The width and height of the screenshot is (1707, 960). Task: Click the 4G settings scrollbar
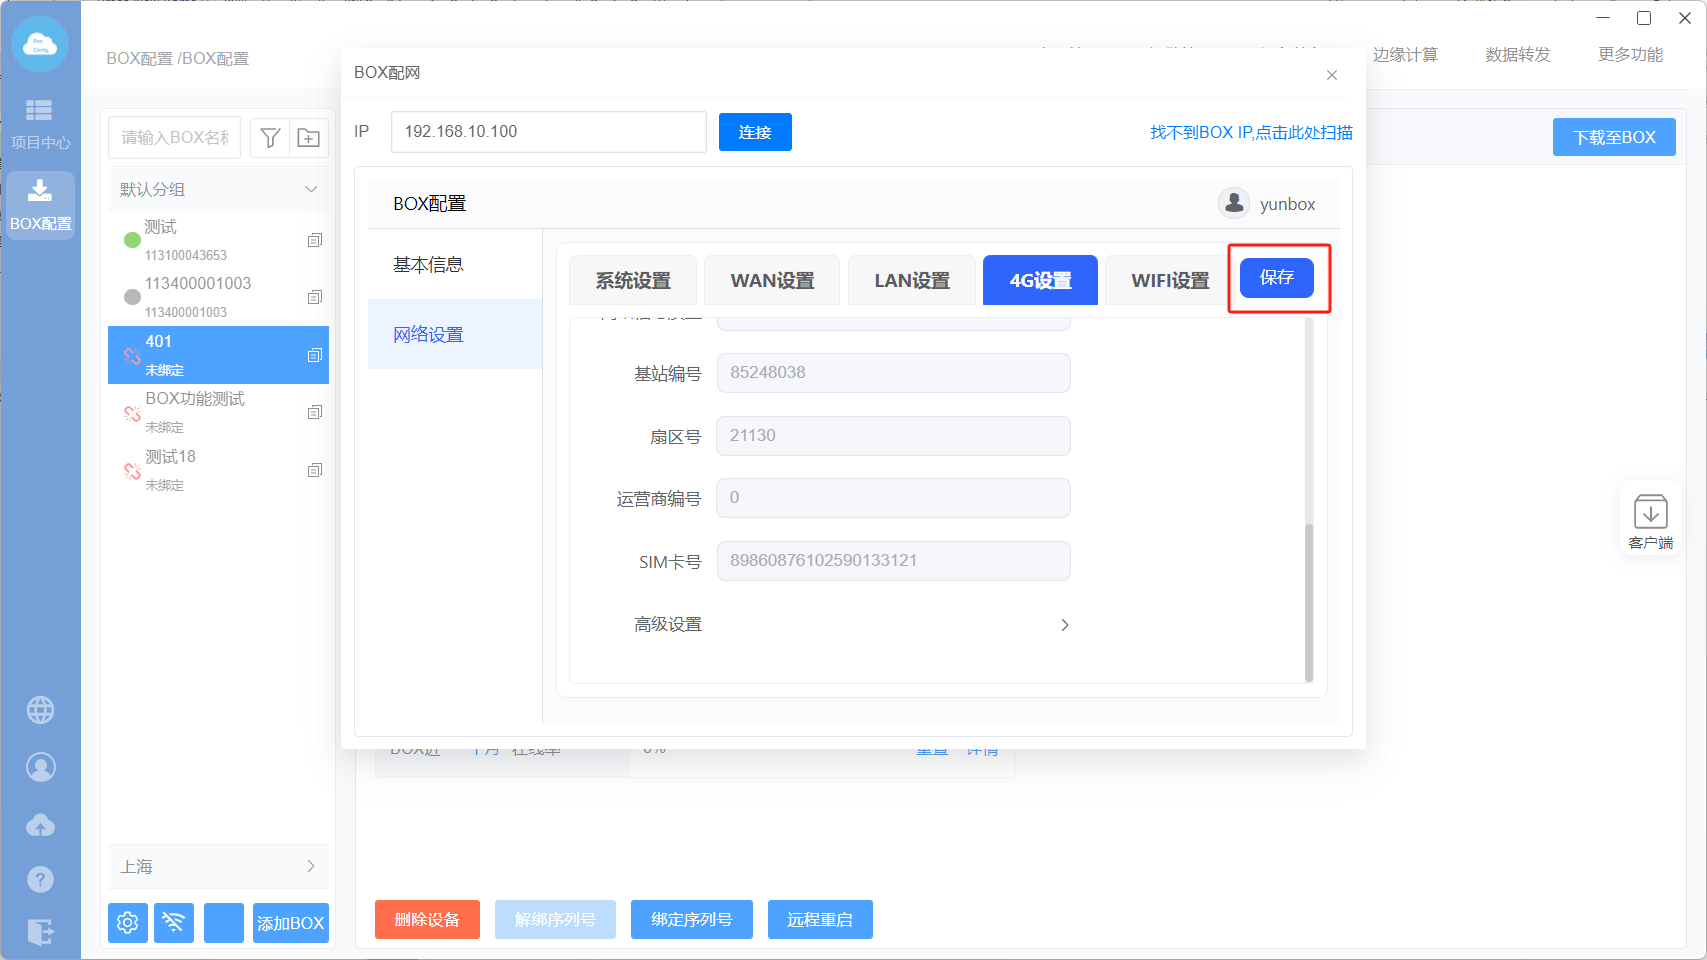pyautogui.click(x=1309, y=600)
